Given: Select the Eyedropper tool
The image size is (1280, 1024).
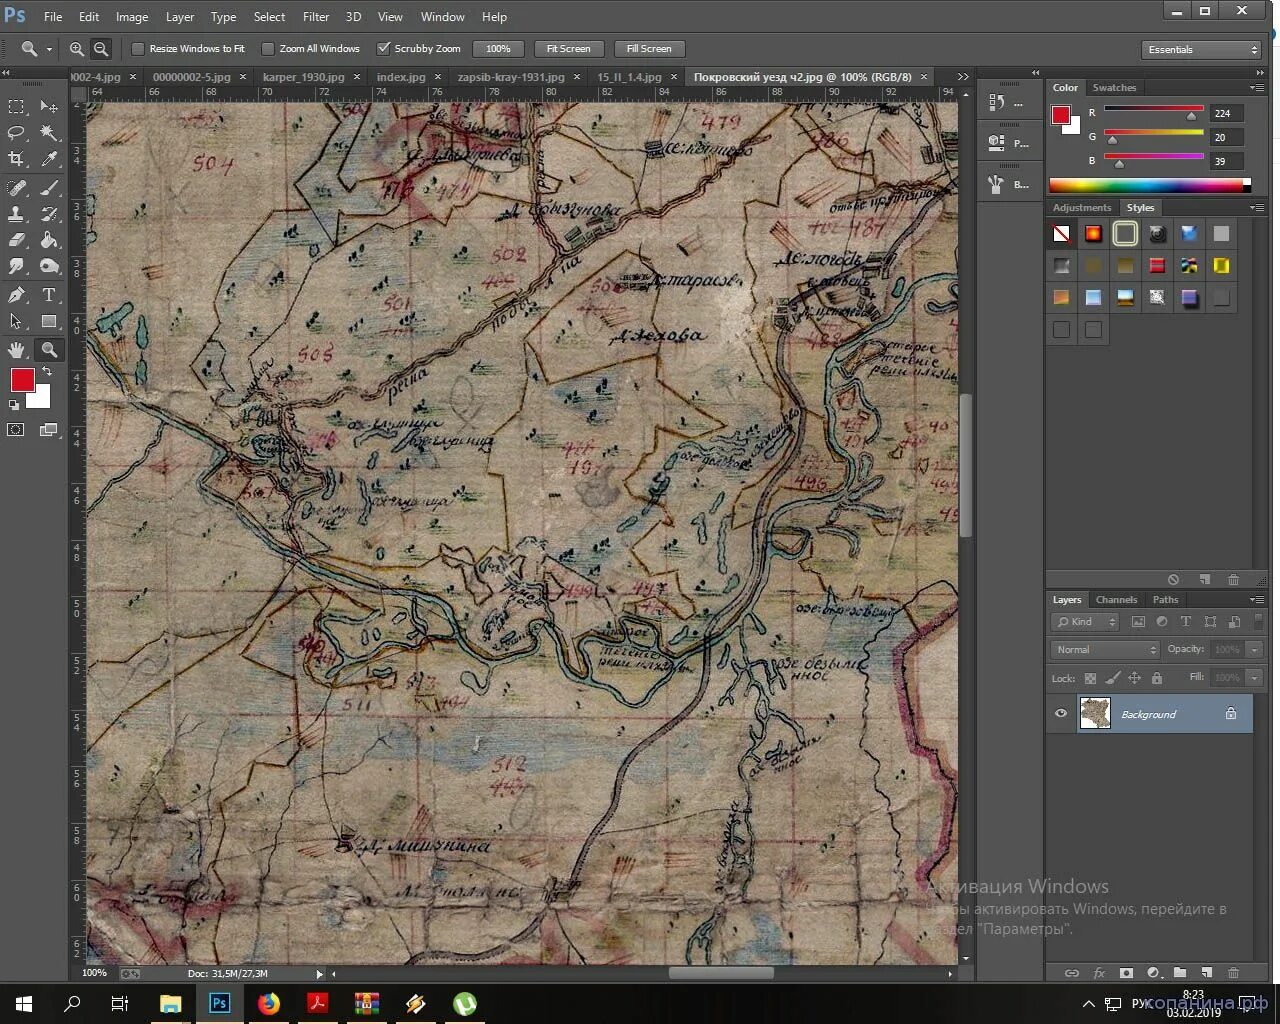Looking at the screenshot, I should [48, 159].
